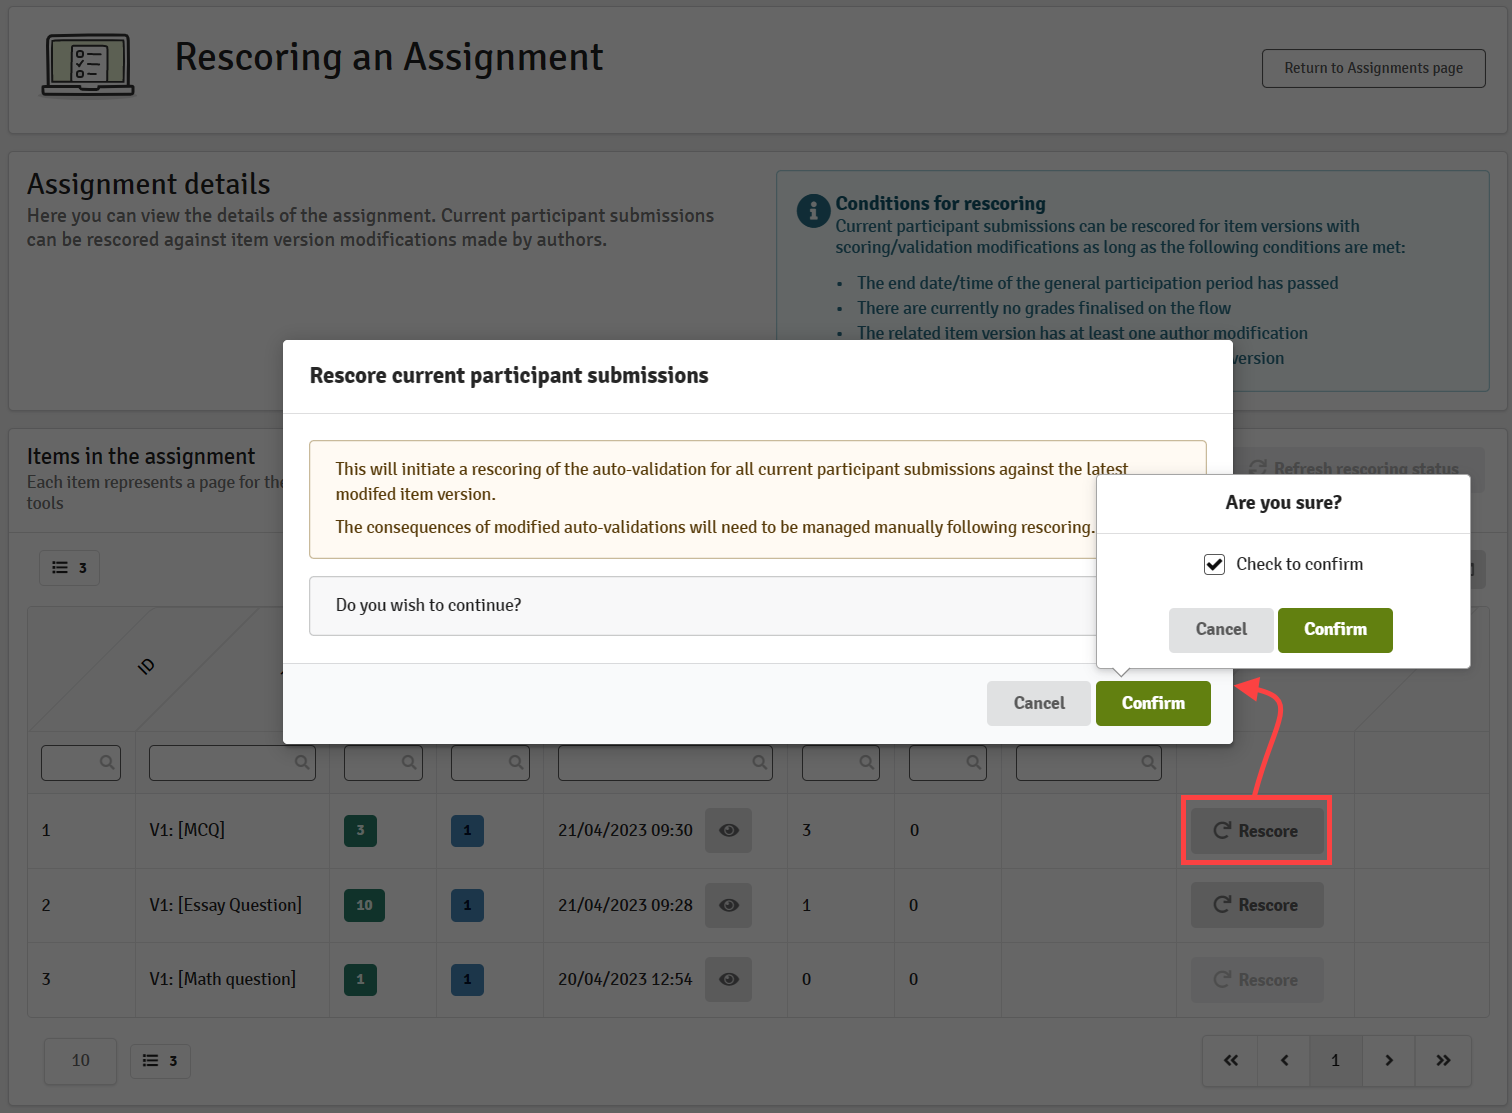Select page 1 in pagination
The height and width of the screenshot is (1113, 1512).
coord(1336,1061)
